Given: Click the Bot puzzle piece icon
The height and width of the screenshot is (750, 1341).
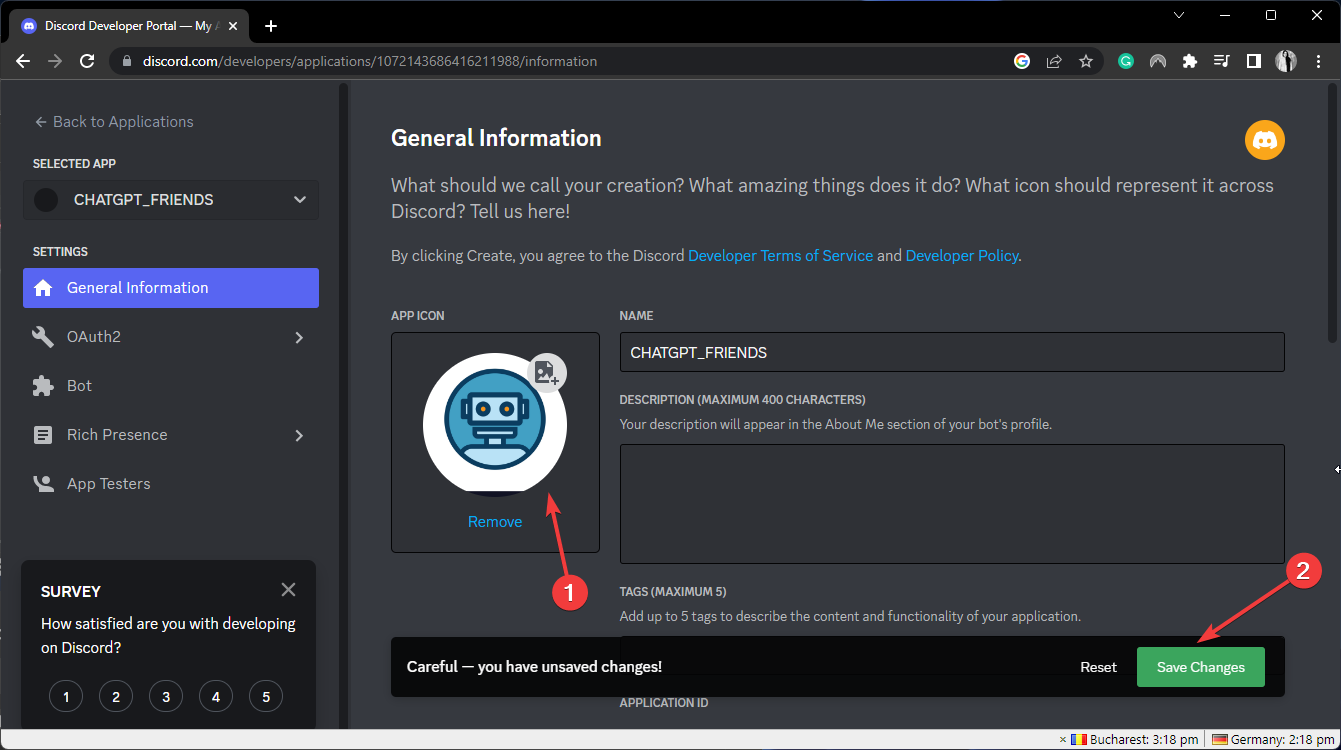Looking at the screenshot, I should [x=43, y=386].
